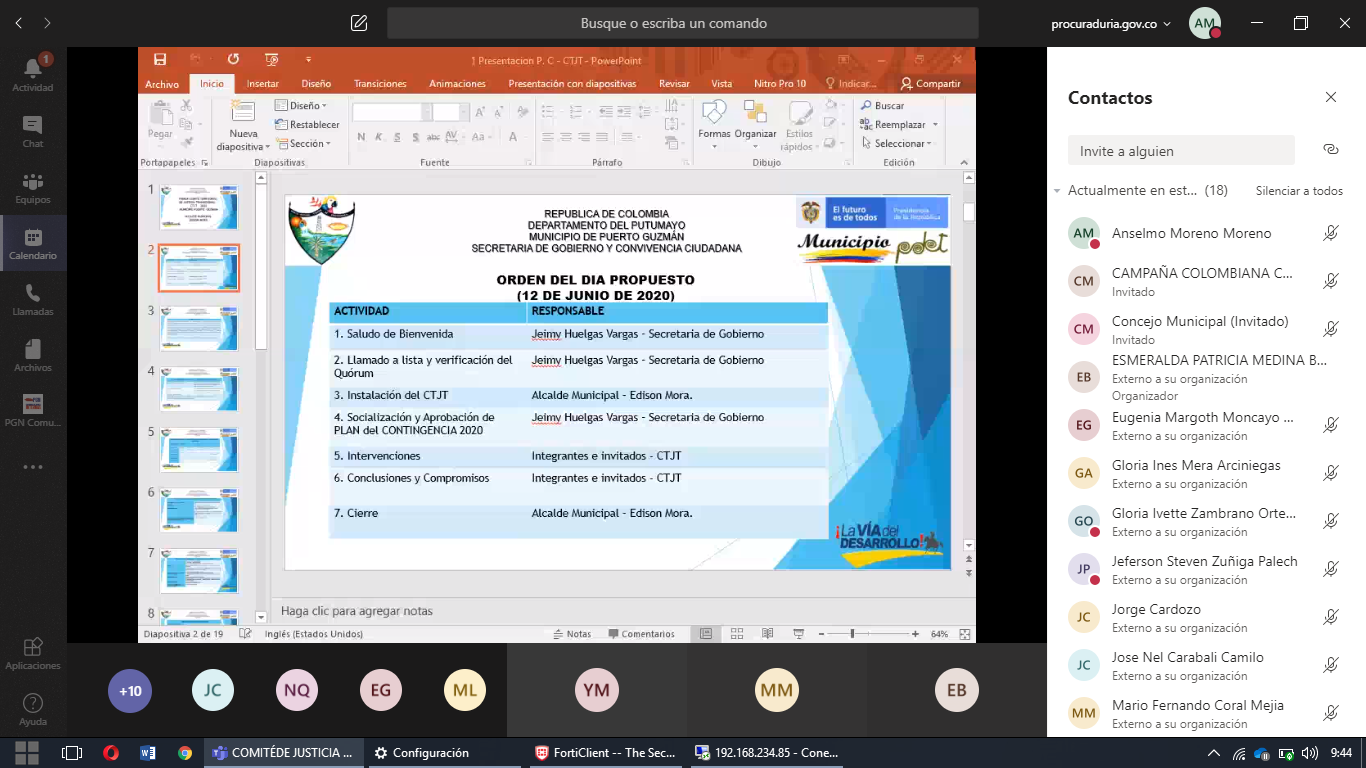Click Silenciar a todos
The image size is (1366, 768).
(1299, 191)
